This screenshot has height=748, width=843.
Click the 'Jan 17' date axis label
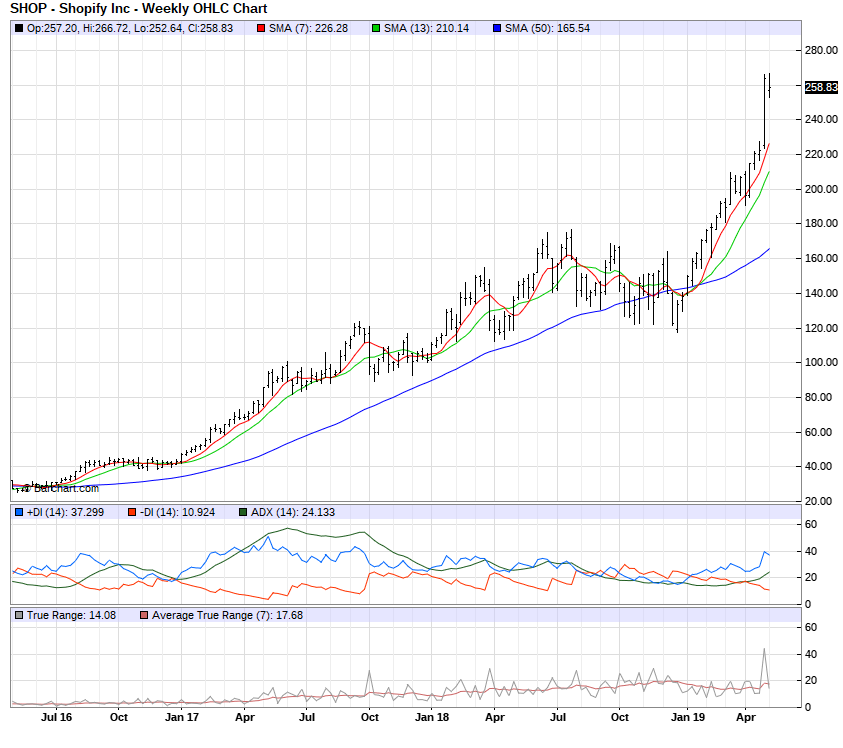tap(182, 717)
